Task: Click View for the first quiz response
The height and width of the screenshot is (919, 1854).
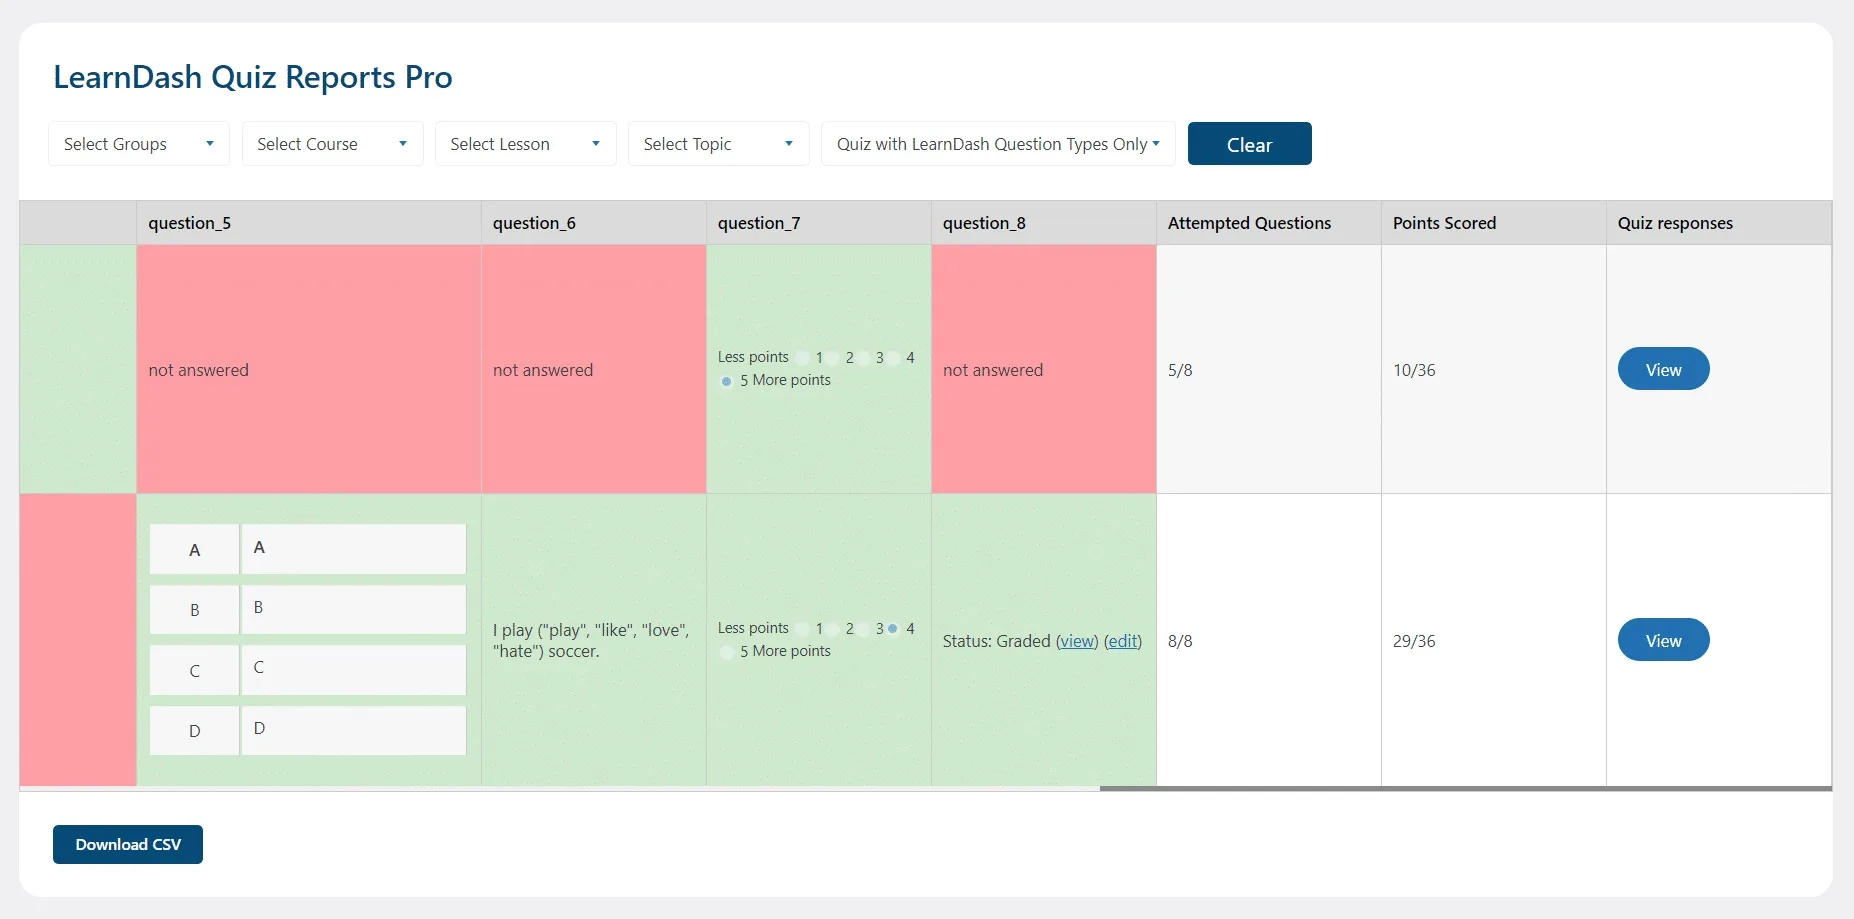Action: coord(1662,368)
